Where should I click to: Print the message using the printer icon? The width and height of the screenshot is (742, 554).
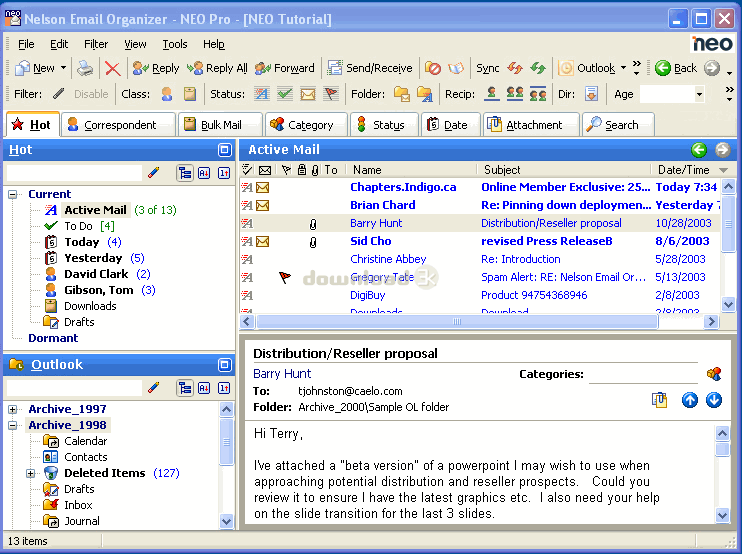coord(85,68)
